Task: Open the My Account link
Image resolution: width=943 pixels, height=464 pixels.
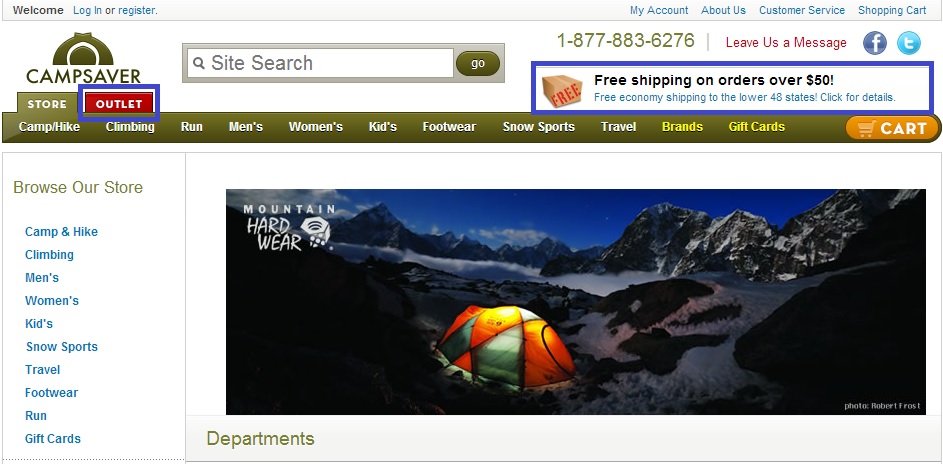Action: 659,10
